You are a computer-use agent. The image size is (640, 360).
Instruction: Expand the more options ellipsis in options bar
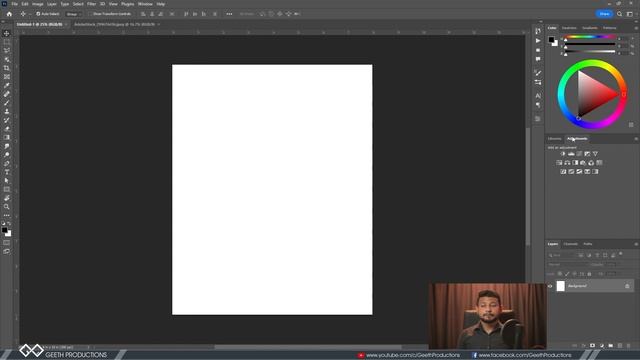(229, 14)
